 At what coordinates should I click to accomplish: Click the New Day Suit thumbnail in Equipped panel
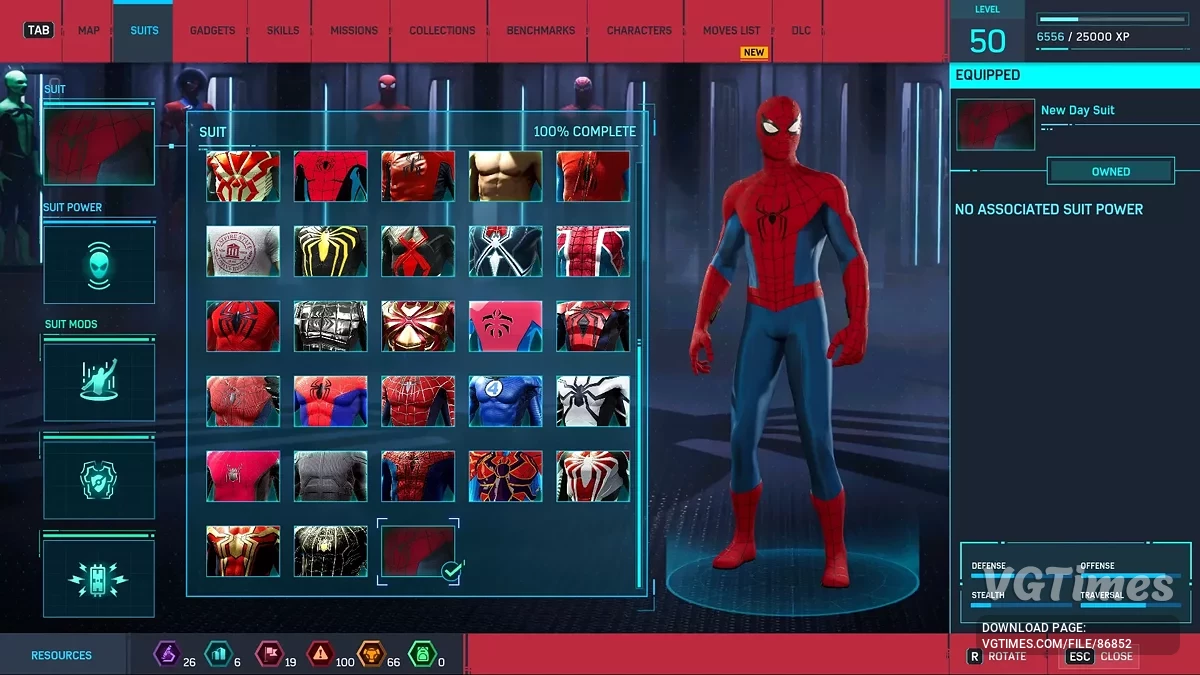click(996, 125)
